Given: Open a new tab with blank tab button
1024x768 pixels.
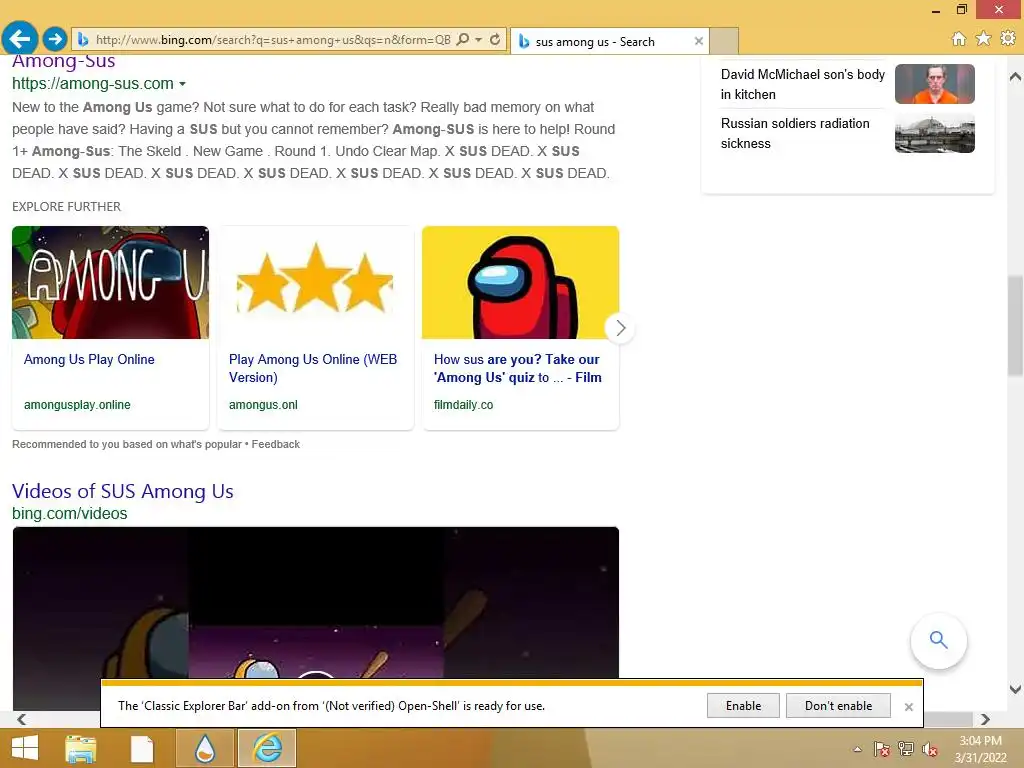Looking at the screenshot, I should 724,41.
